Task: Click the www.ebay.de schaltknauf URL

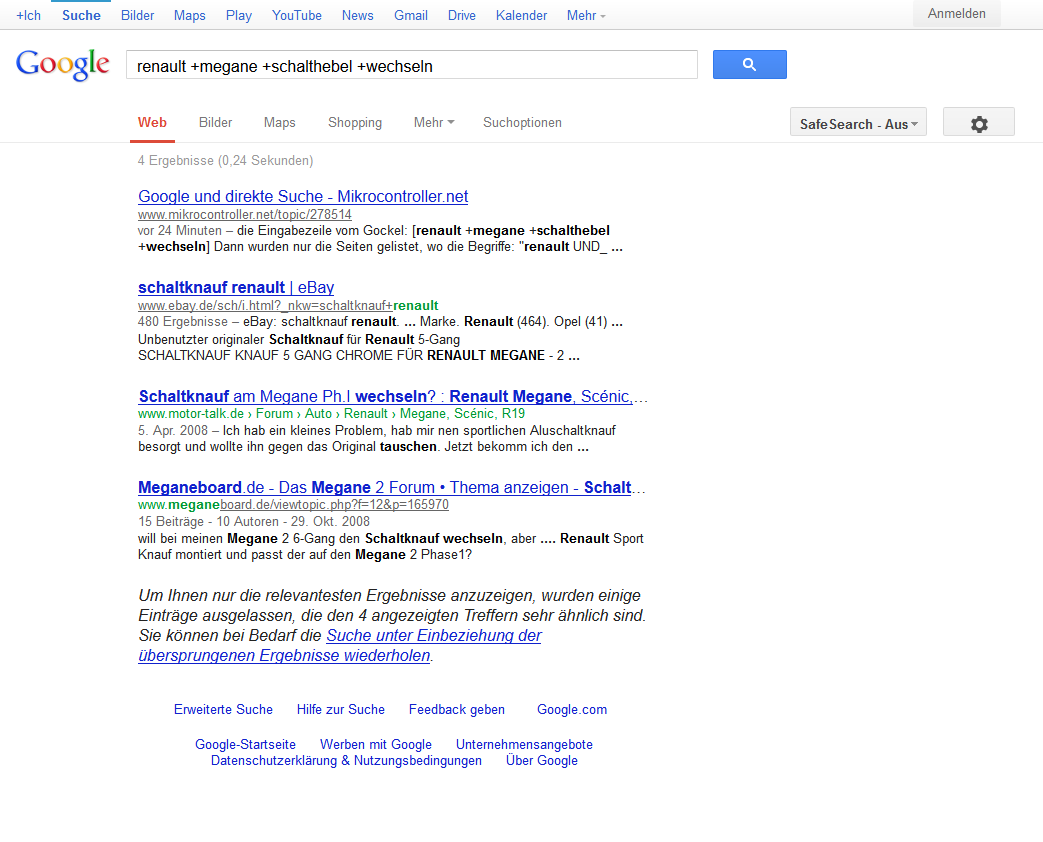Action: pos(288,305)
